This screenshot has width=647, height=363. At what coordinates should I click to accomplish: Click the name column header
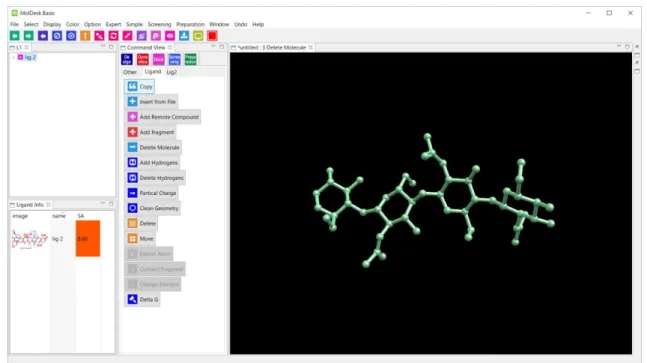59,216
